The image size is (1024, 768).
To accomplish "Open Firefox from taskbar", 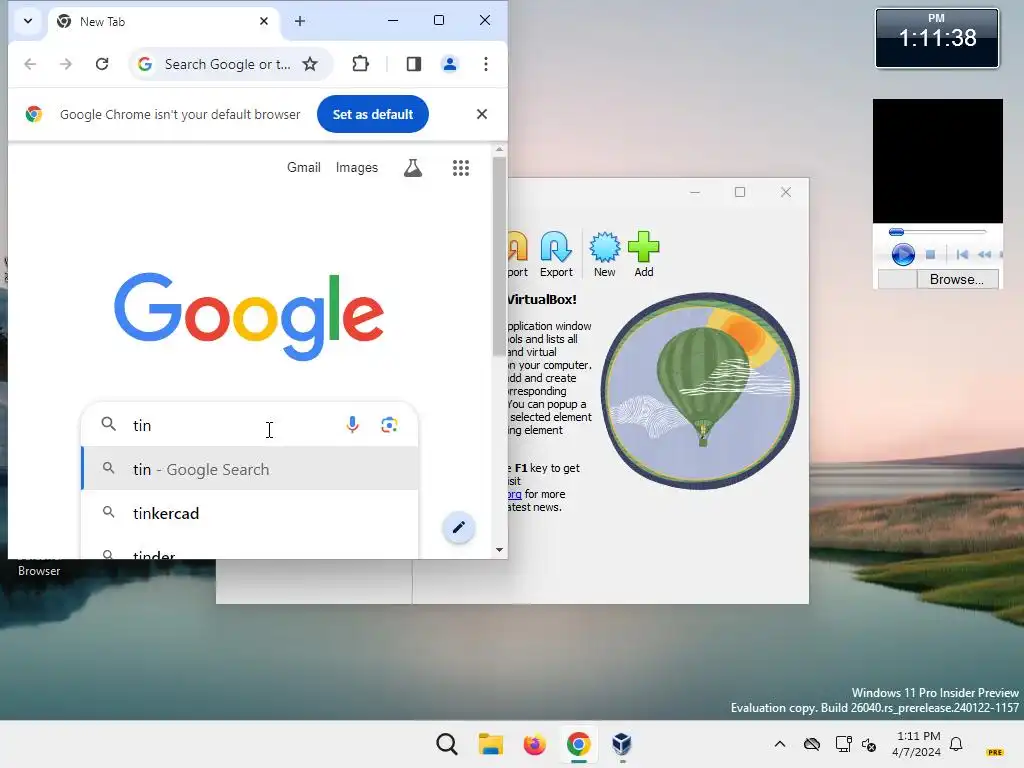I will coord(535,744).
